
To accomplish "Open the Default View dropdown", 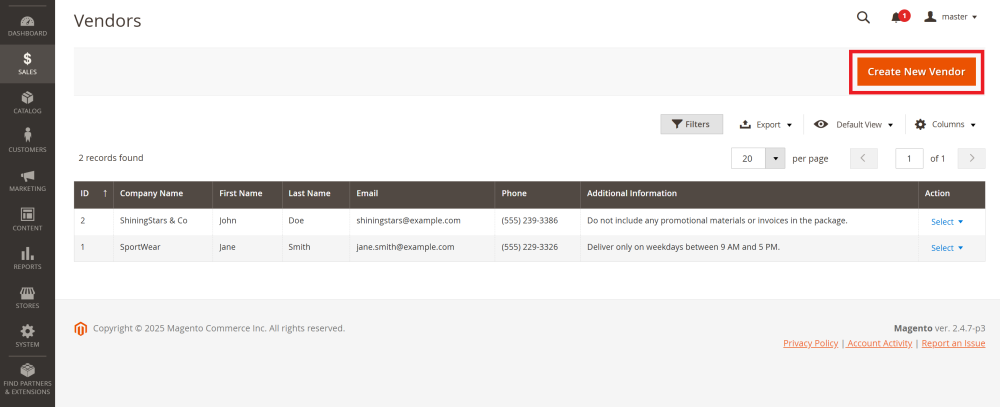I will pos(854,125).
